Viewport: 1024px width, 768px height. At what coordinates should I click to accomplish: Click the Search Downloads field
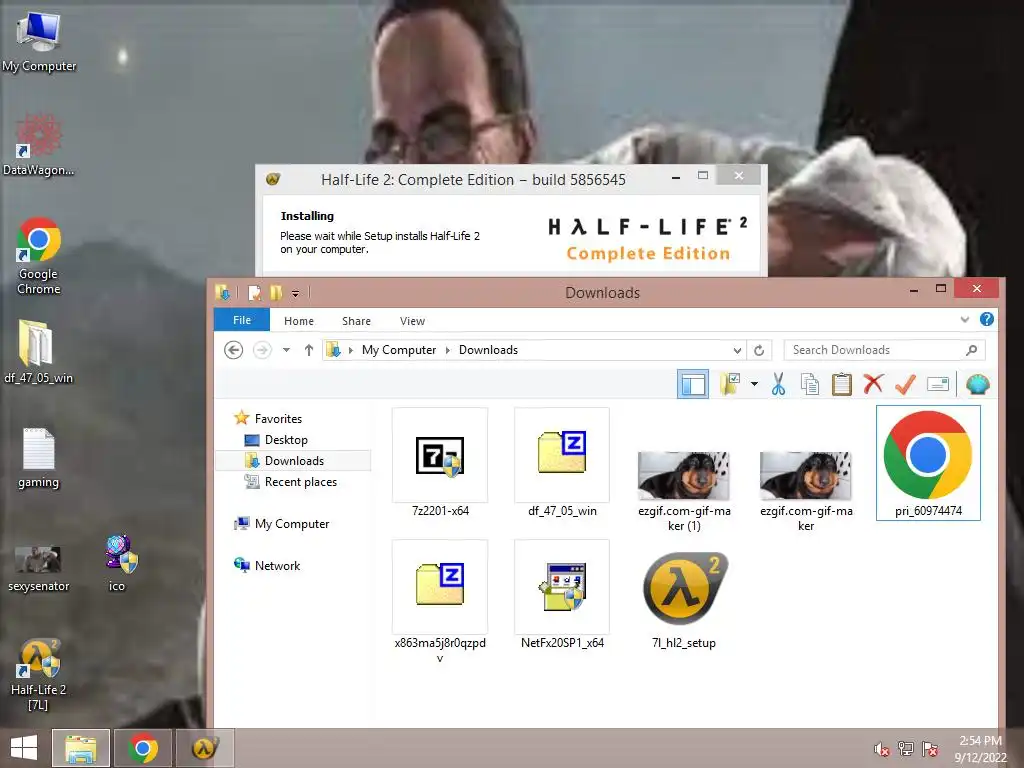(884, 350)
